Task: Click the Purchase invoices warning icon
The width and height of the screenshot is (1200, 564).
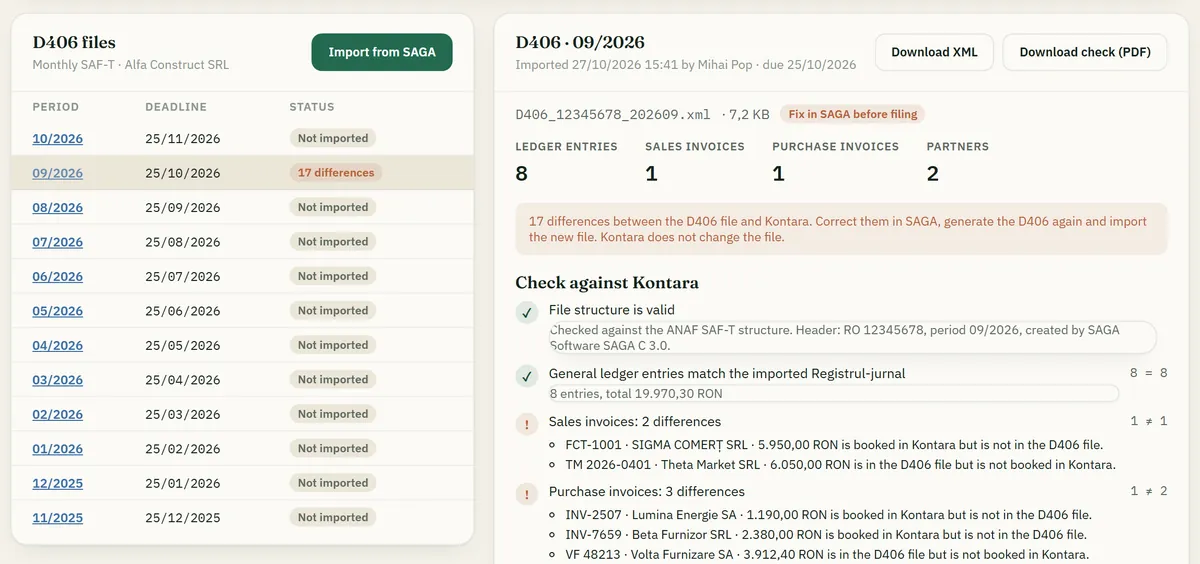Action: [x=526, y=495]
